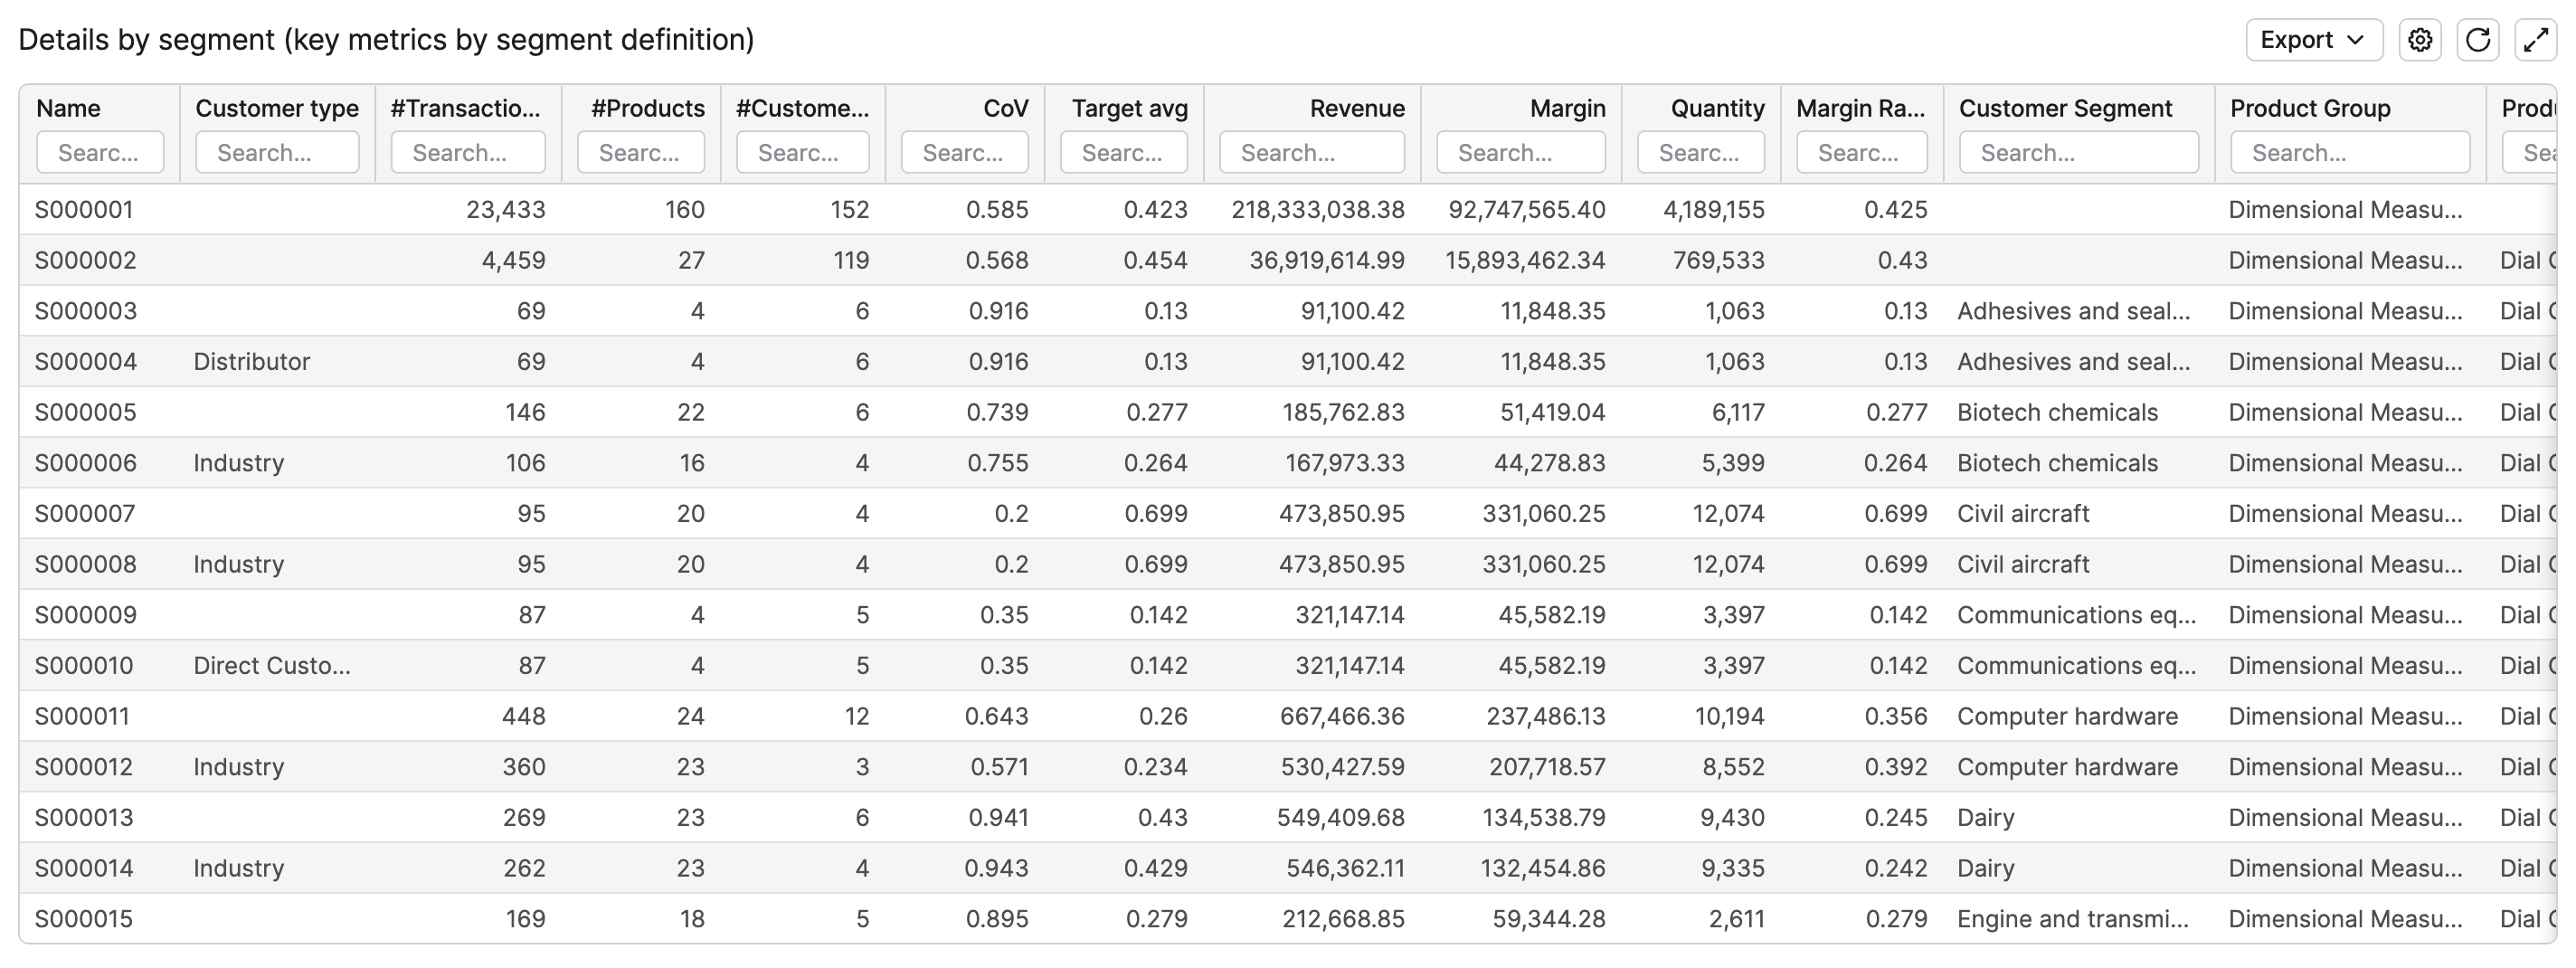Focus the Customer Segment search box
Screen dimensions: 2576x968
pos(2078,153)
